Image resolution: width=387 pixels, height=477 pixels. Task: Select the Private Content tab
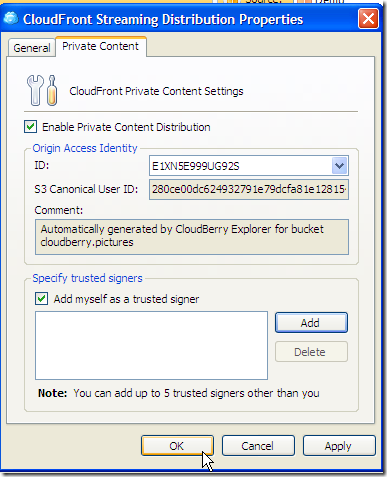pos(101,46)
